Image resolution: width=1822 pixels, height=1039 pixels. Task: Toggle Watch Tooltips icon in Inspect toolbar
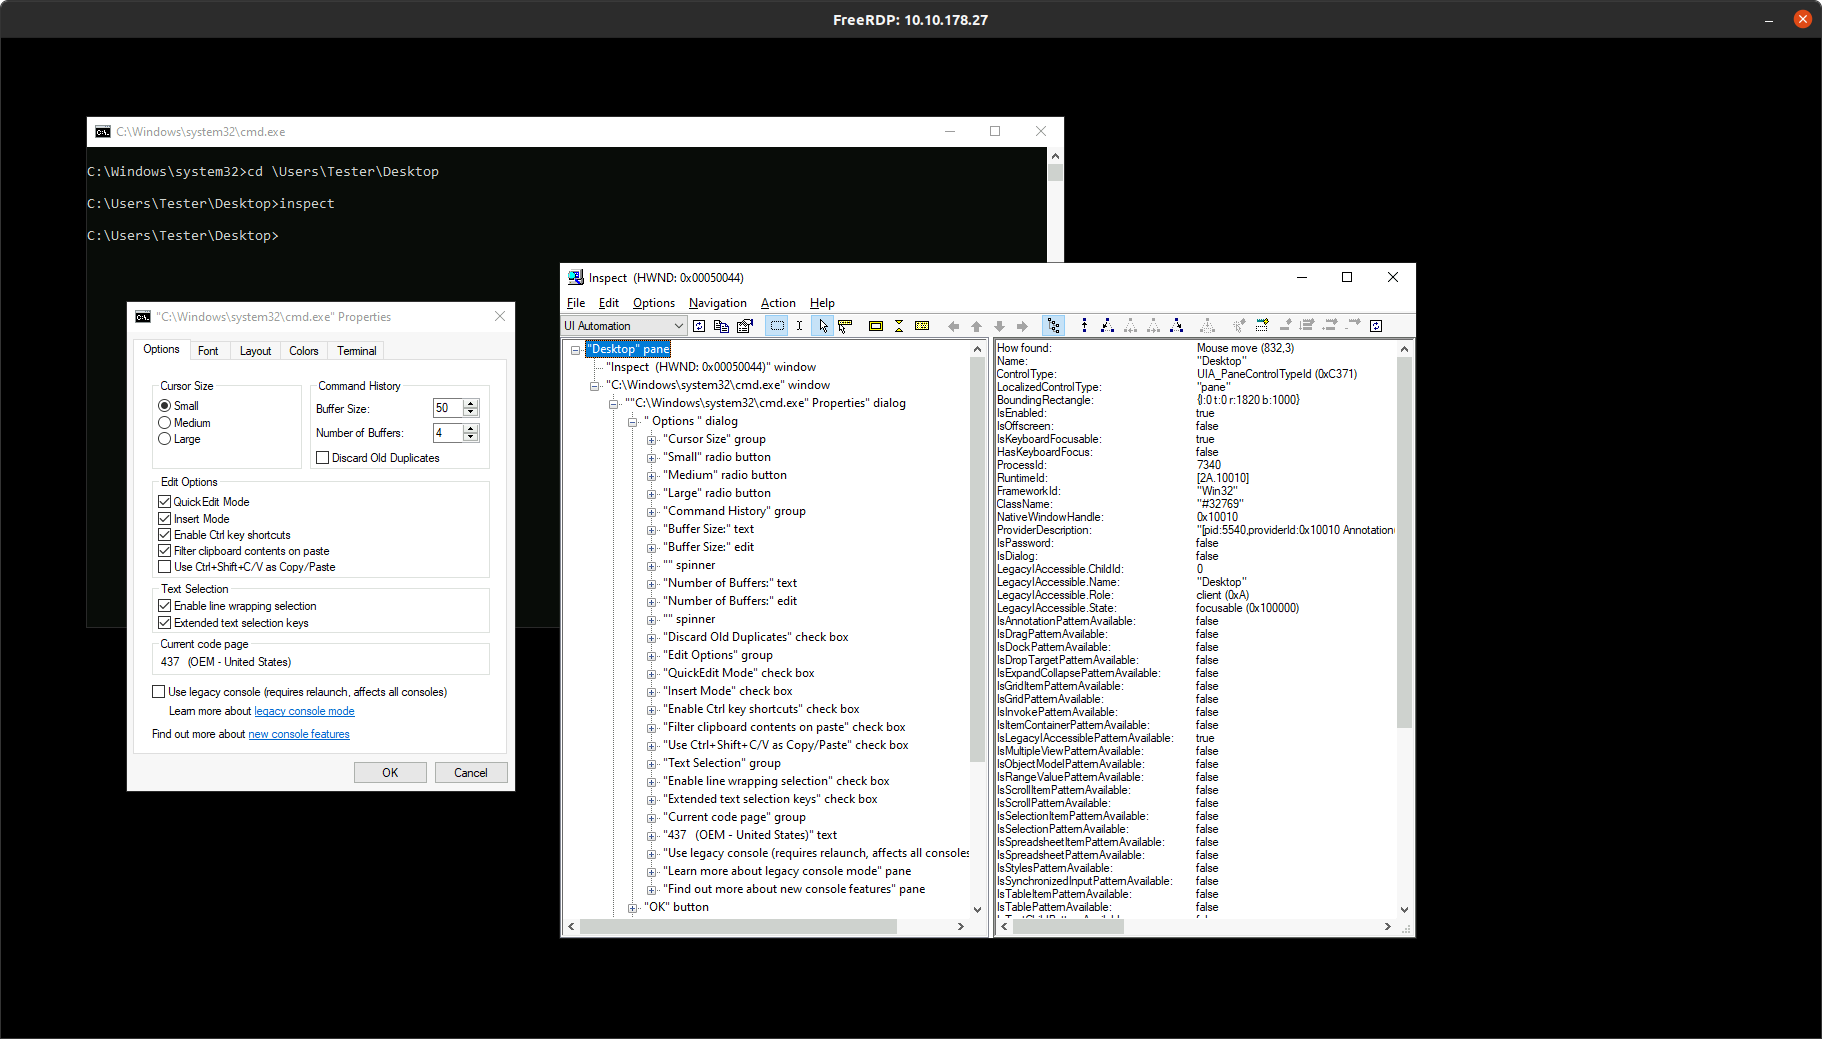(x=845, y=326)
